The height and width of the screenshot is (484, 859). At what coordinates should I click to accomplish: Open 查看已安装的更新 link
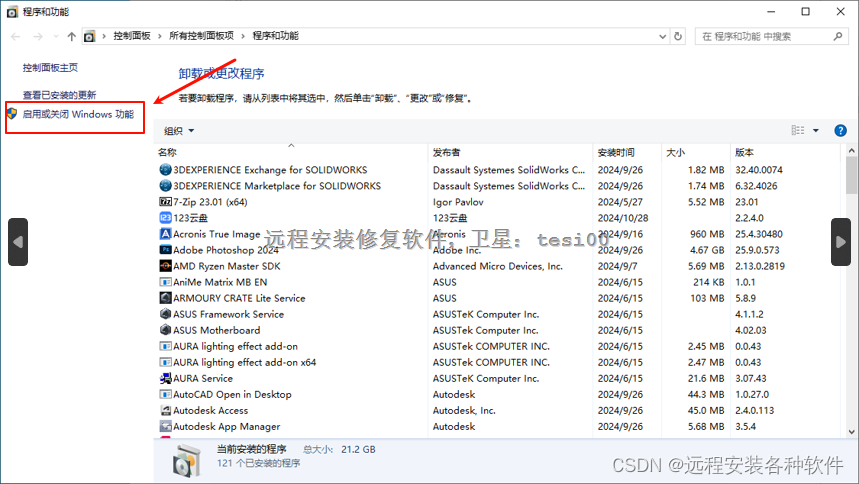pos(59,95)
